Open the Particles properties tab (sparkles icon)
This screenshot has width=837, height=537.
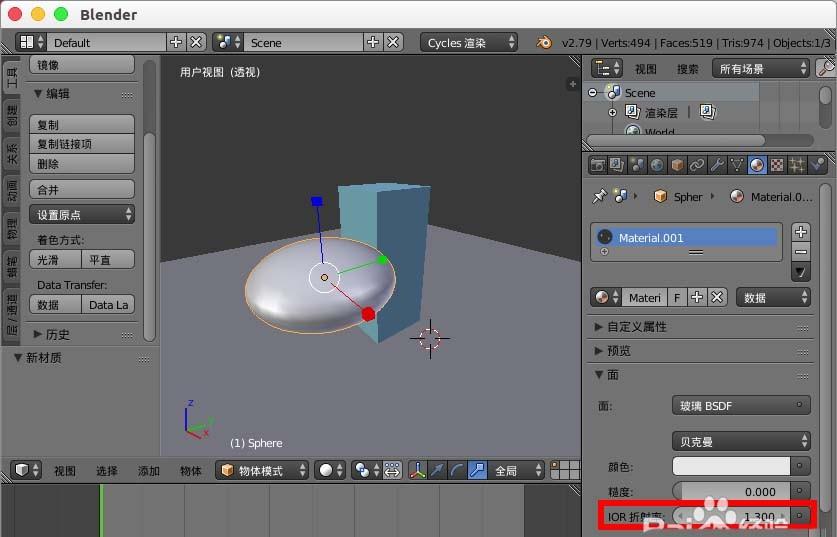click(796, 165)
